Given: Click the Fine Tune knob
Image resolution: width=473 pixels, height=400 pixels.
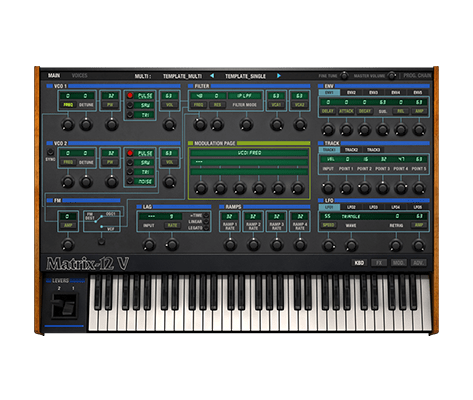Looking at the screenshot, I should pyautogui.click(x=344, y=76).
